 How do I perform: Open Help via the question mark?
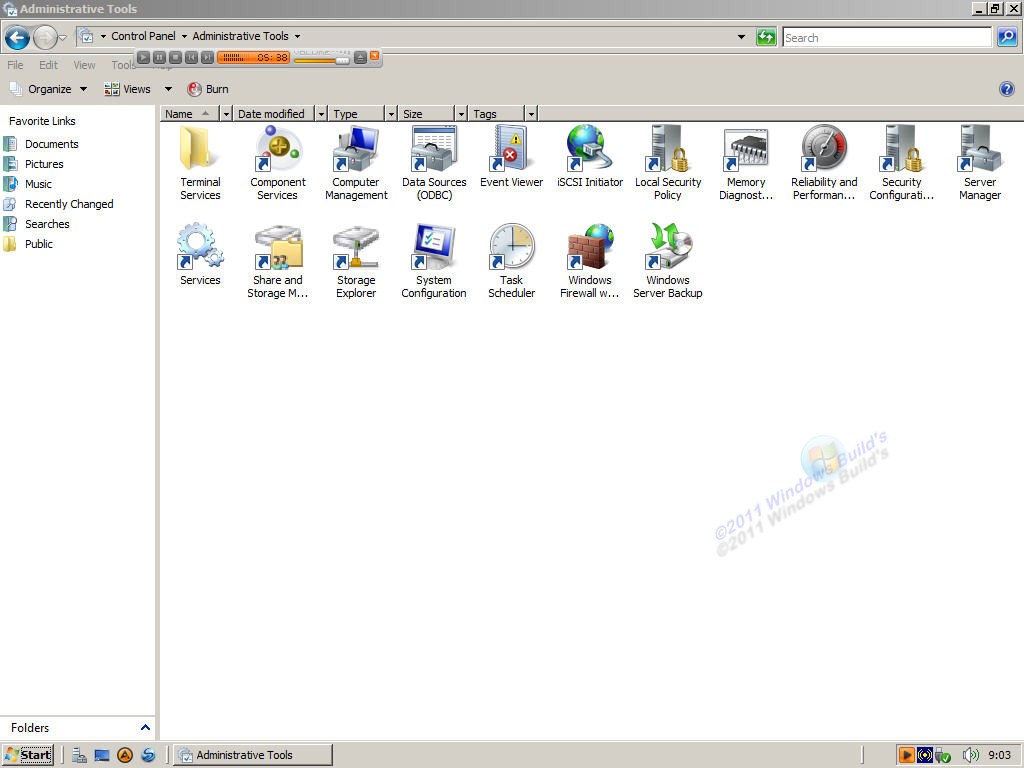pos(1006,89)
